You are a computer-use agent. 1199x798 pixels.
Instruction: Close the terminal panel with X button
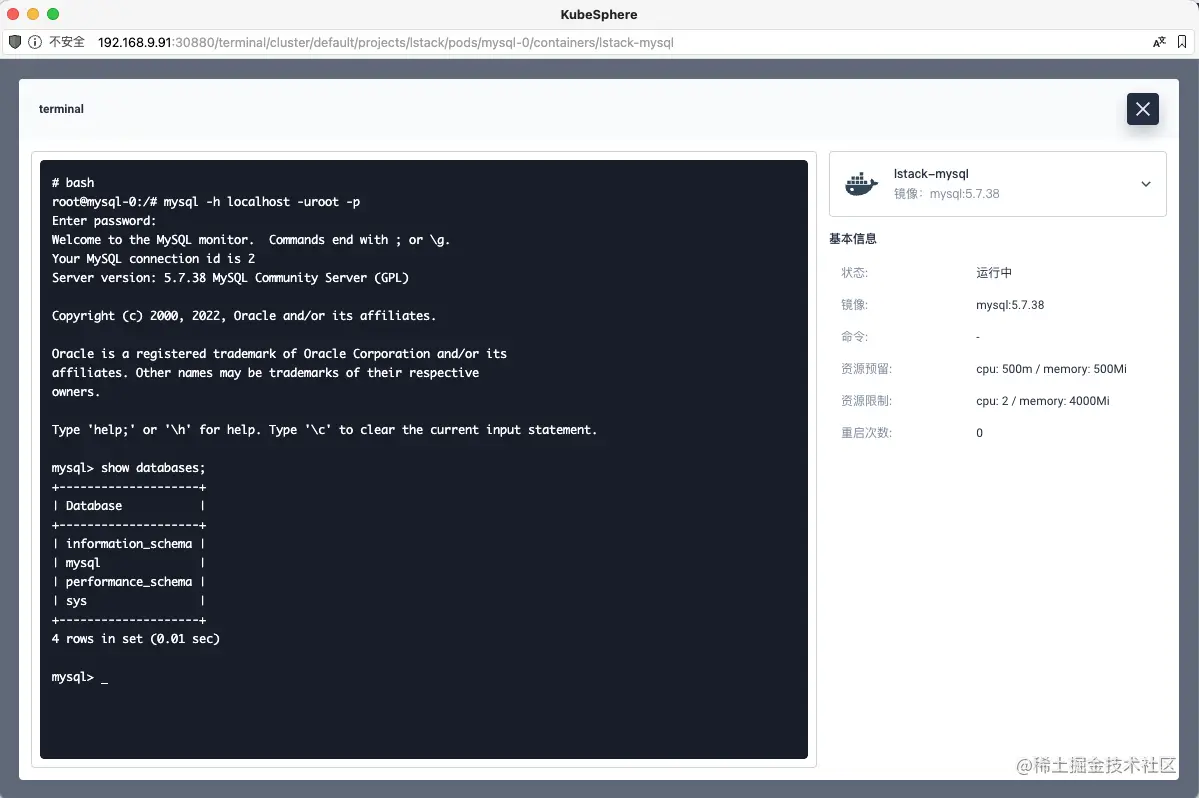1142,109
